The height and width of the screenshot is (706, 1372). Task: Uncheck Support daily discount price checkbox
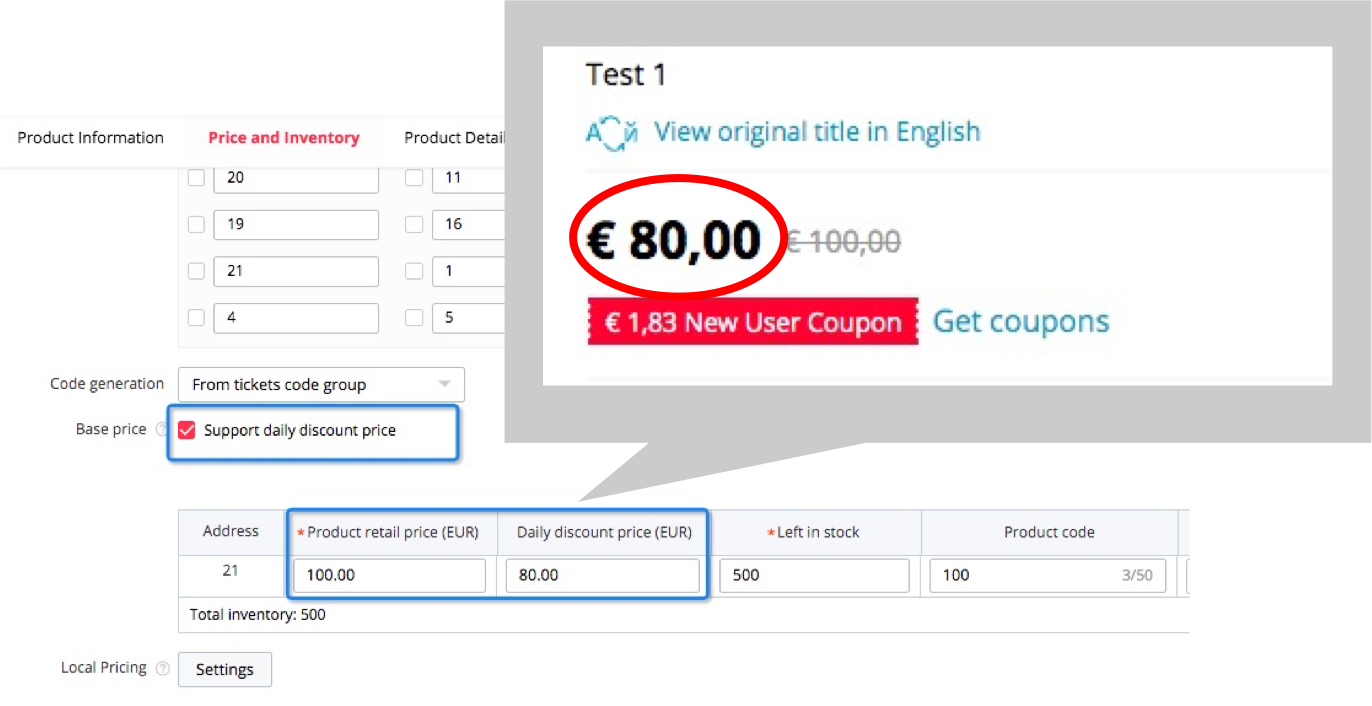[x=187, y=430]
